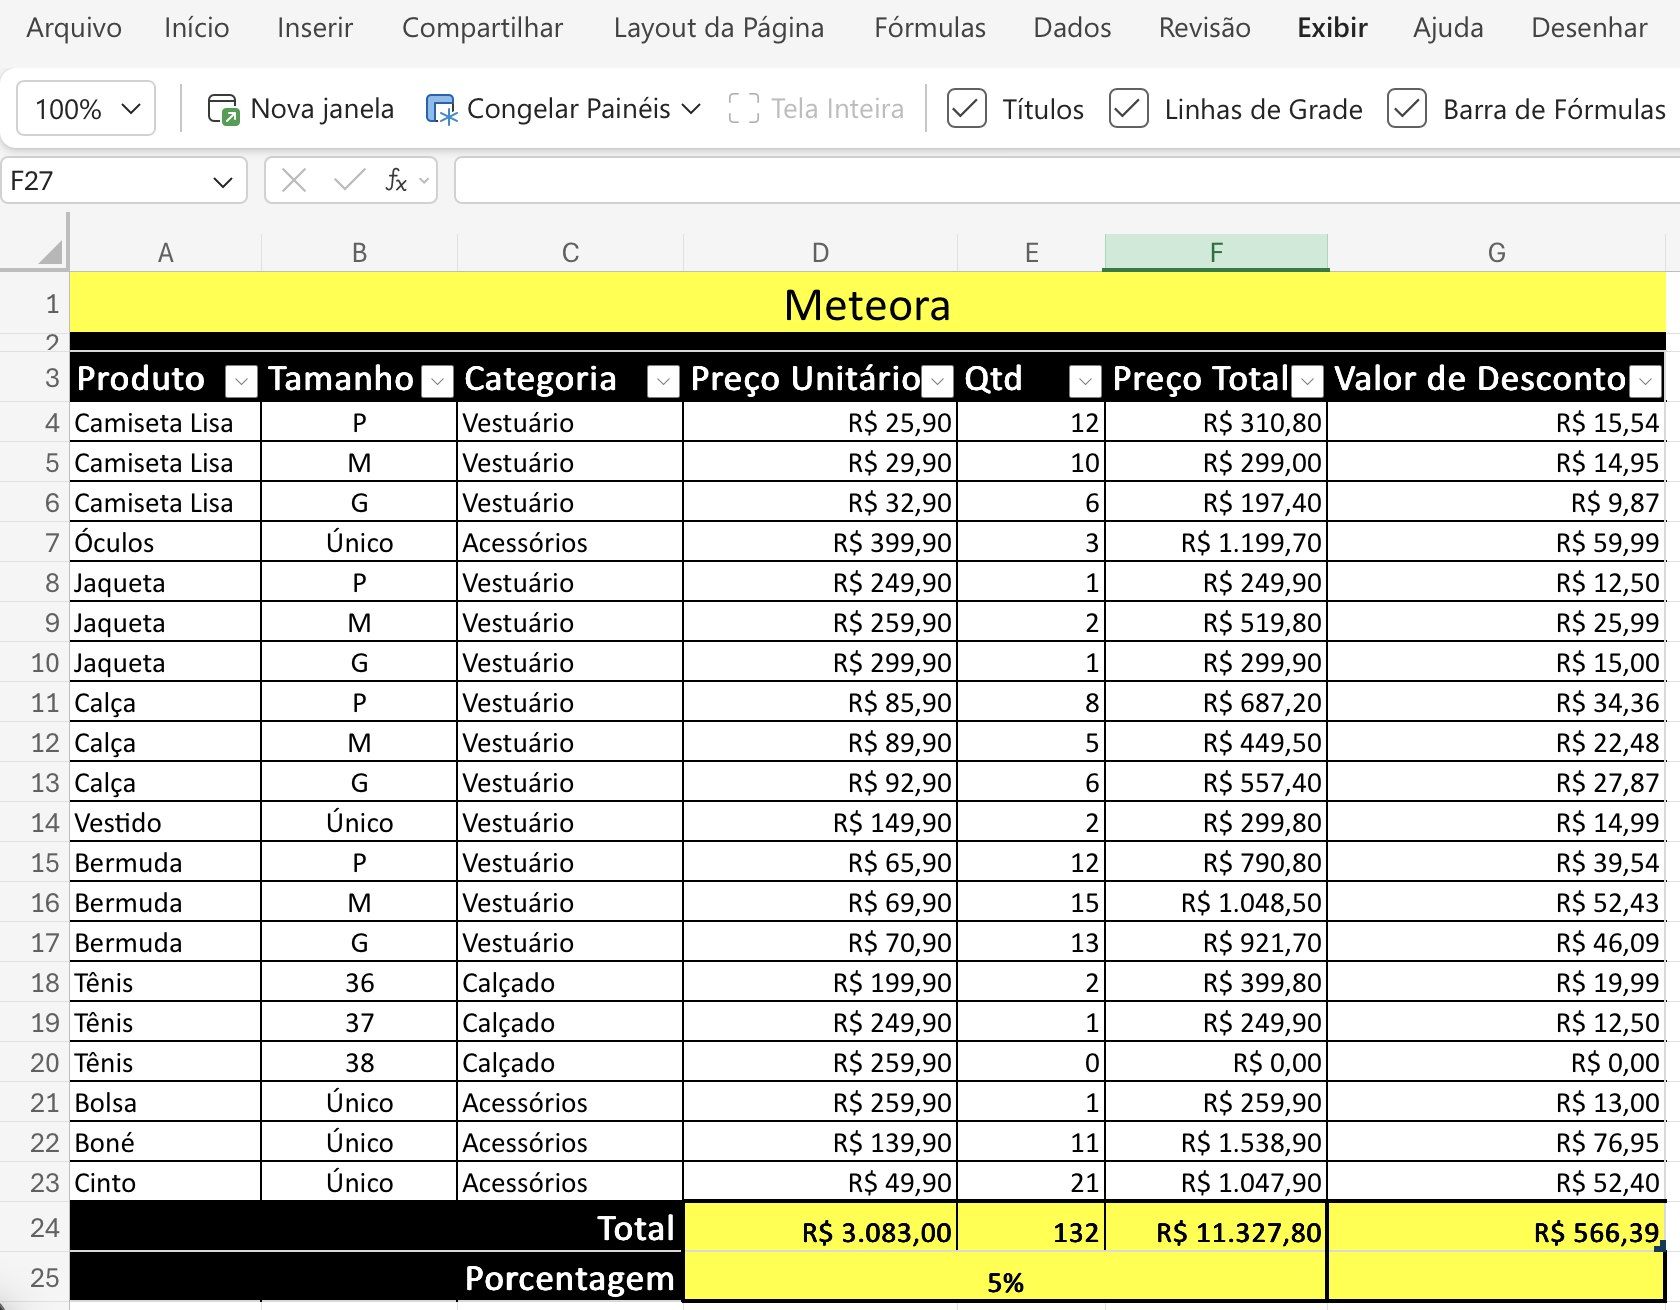Expand the Congelar Painéis dropdown arrow
The height and width of the screenshot is (1310, 1680).
tap(691, 109)
